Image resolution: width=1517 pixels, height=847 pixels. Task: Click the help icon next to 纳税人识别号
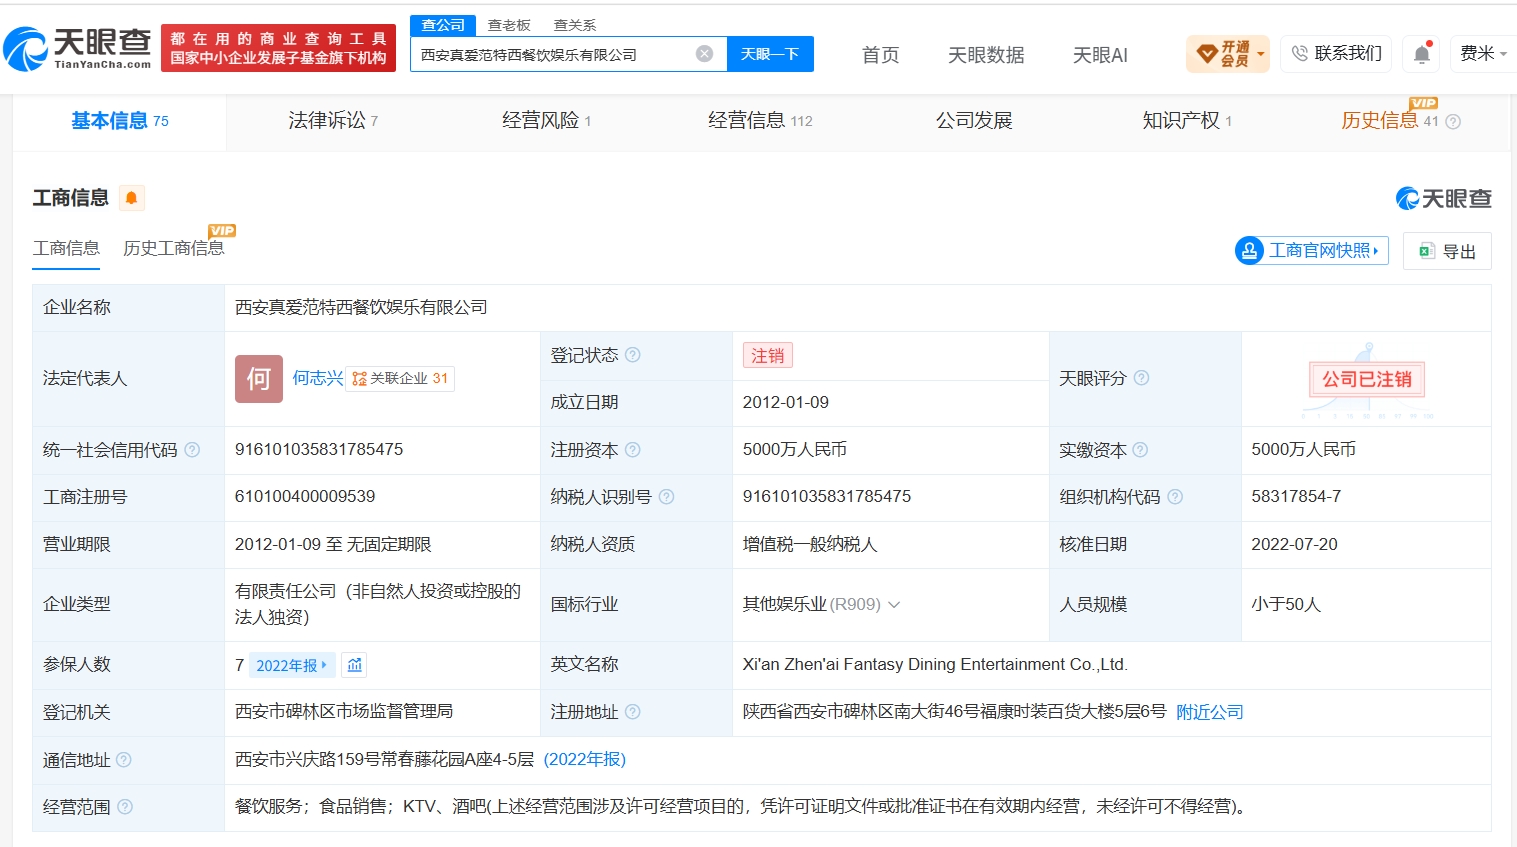[667, 497]
